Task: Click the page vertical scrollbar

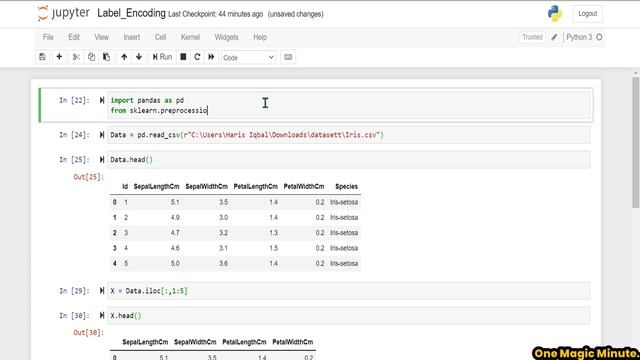Action: pyautogui.click(x=636, y=143)
